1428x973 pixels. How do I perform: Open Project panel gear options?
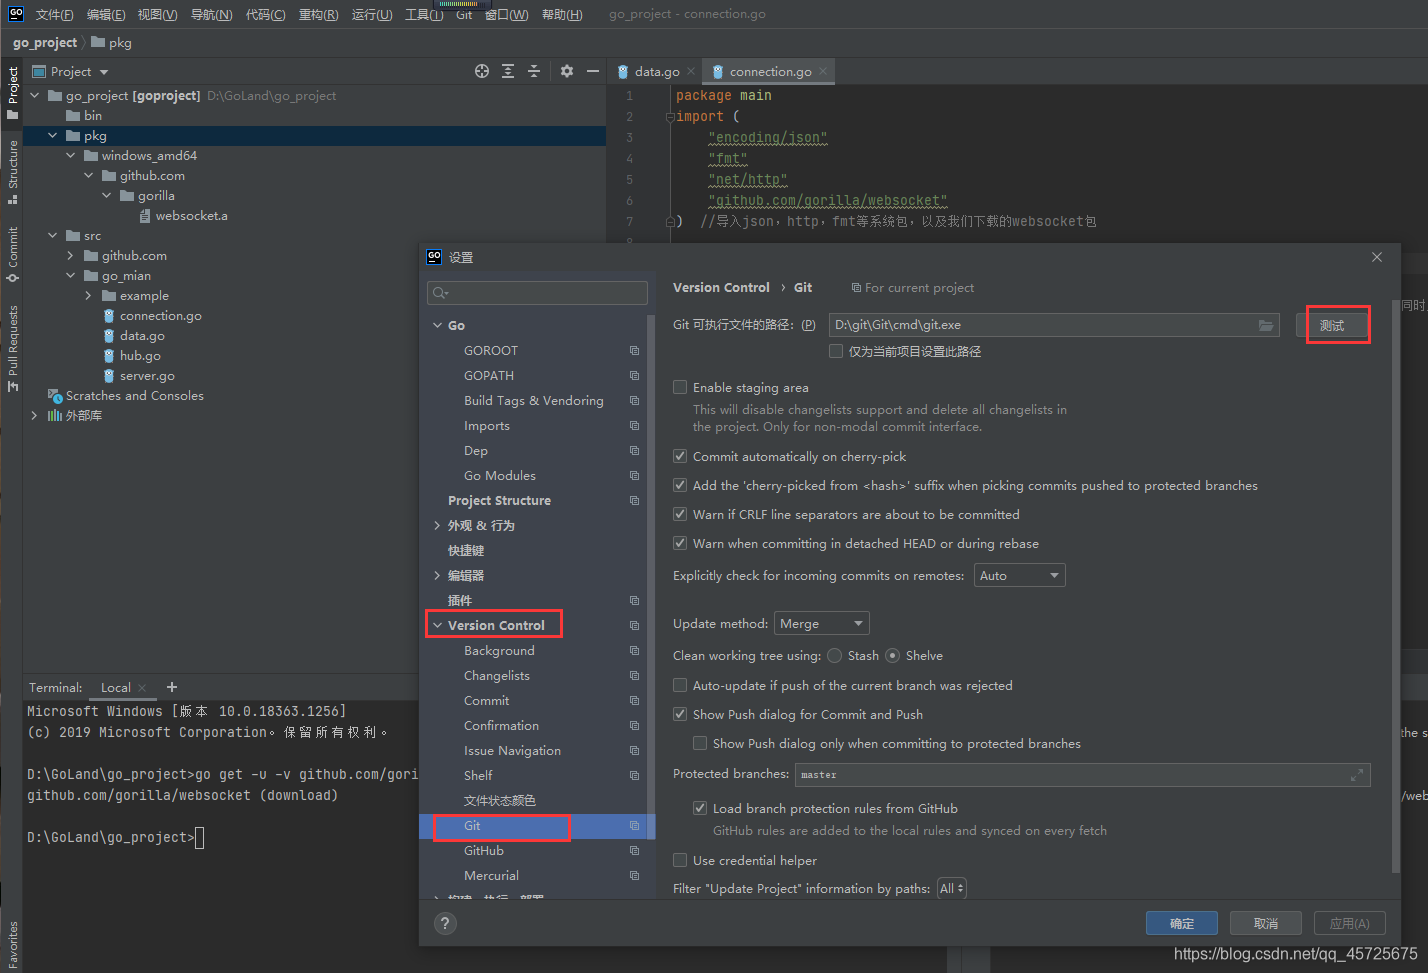tap(567, 71)
